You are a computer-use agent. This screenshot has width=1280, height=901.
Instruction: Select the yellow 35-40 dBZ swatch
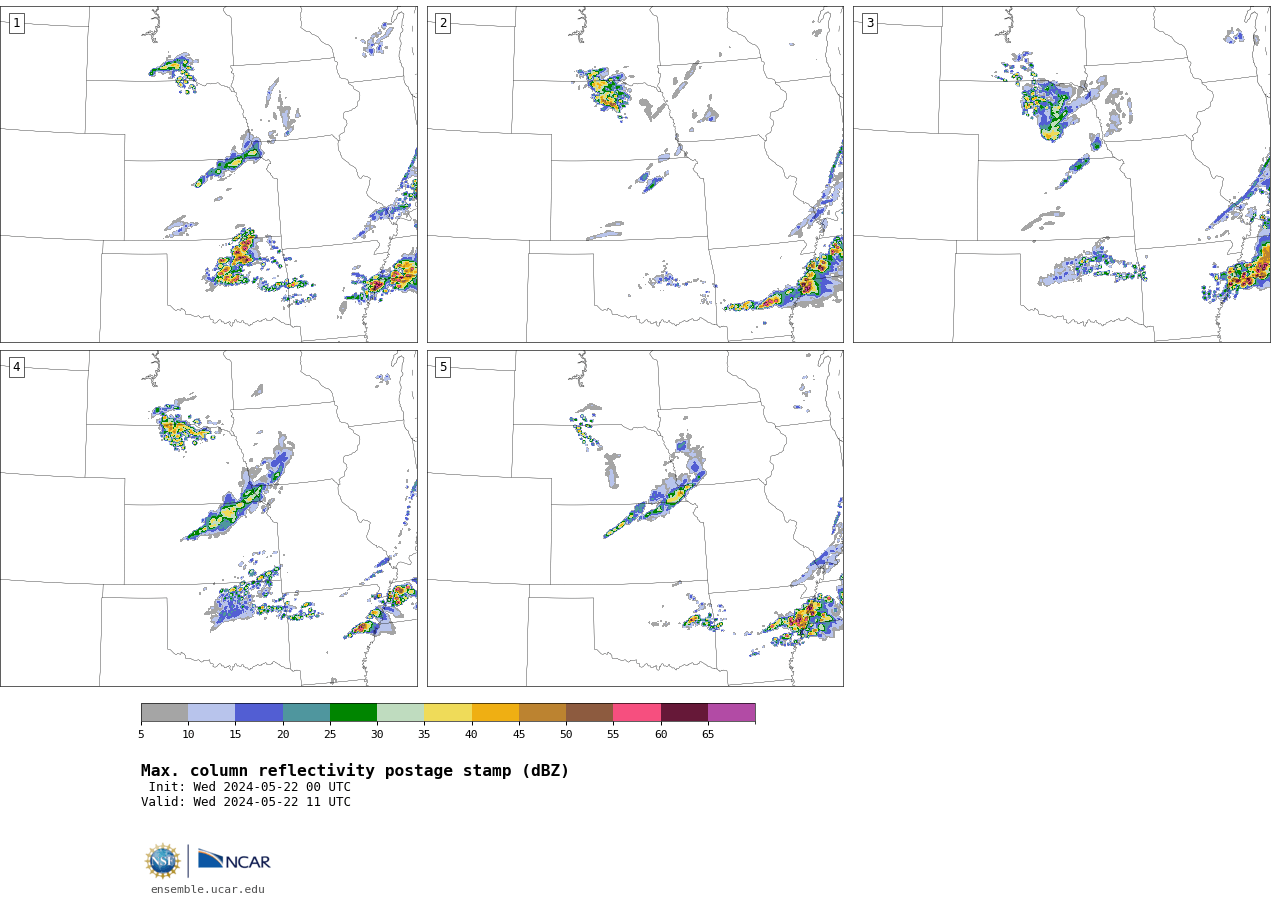coord(448,712)
